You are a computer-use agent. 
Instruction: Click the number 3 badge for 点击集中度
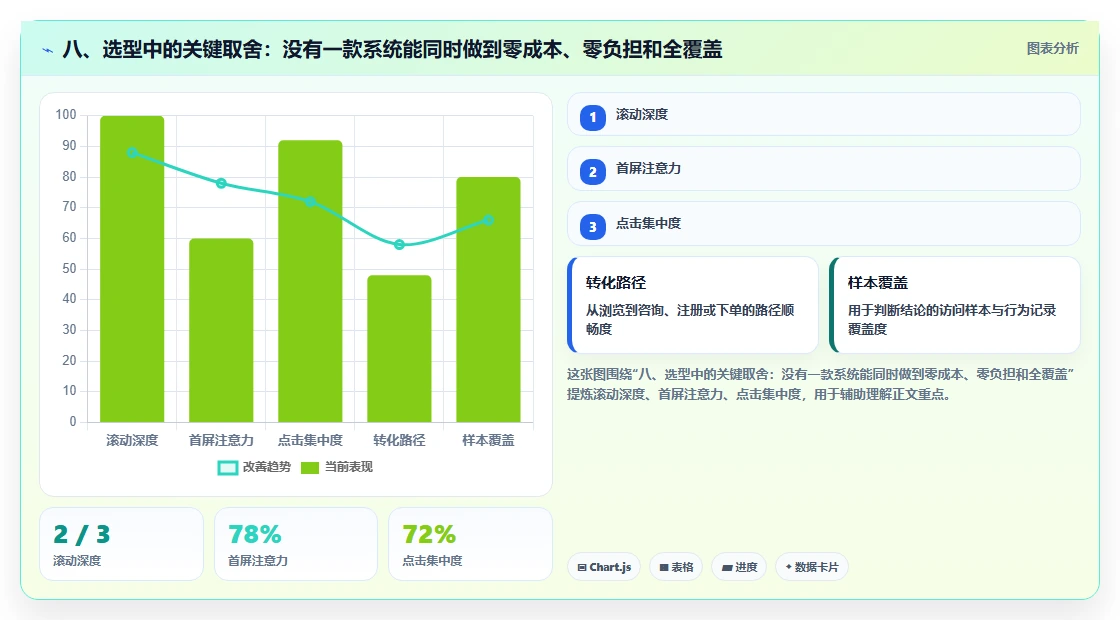coord(592,227)
